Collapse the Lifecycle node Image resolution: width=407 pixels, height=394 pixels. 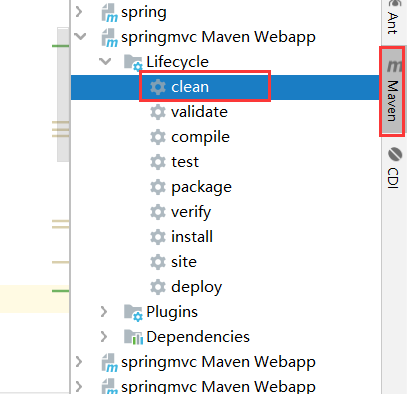coord(105,61)
